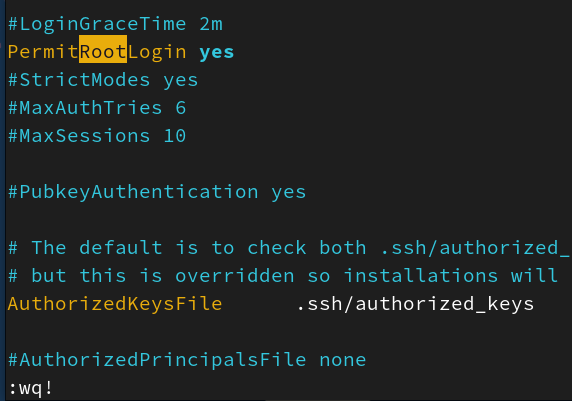The width and height of the screenshot is (572, 401).
Task: Click comment line but this is overridden
Action: [x=283, y=276]
